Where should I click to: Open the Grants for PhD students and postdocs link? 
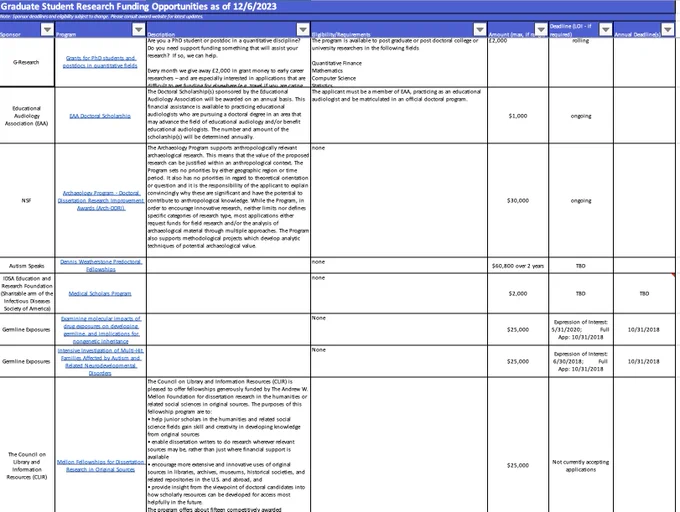[x=100, y=62]
